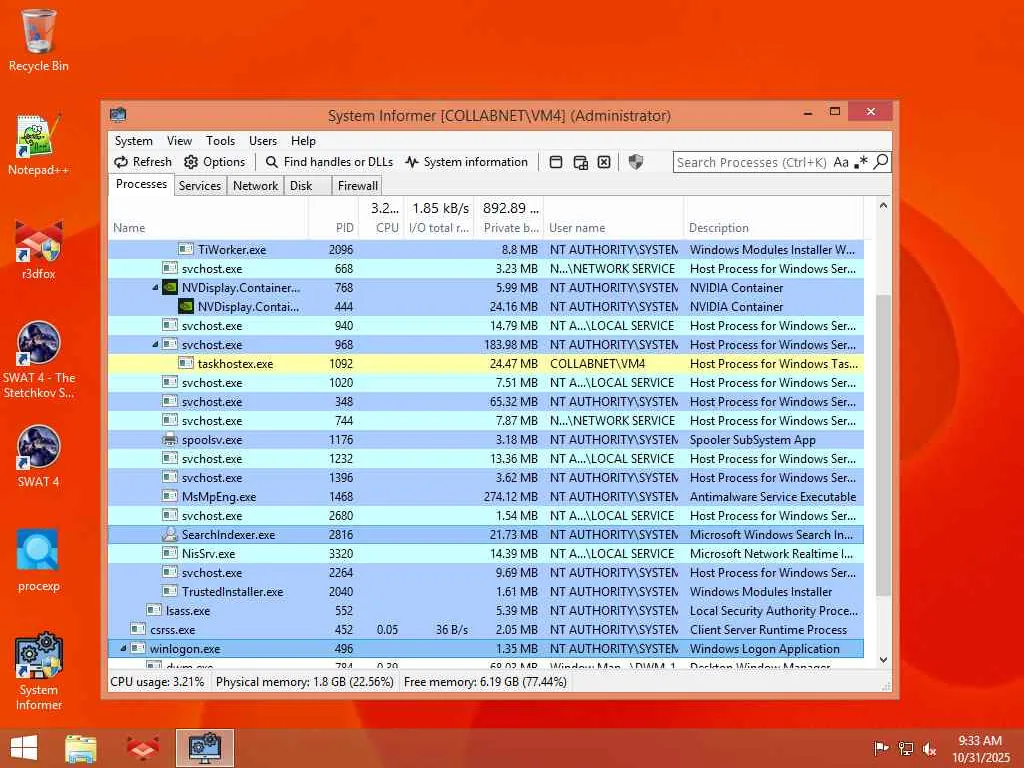Open the r3dfox desktop shortcut

[x=39, y=250]
